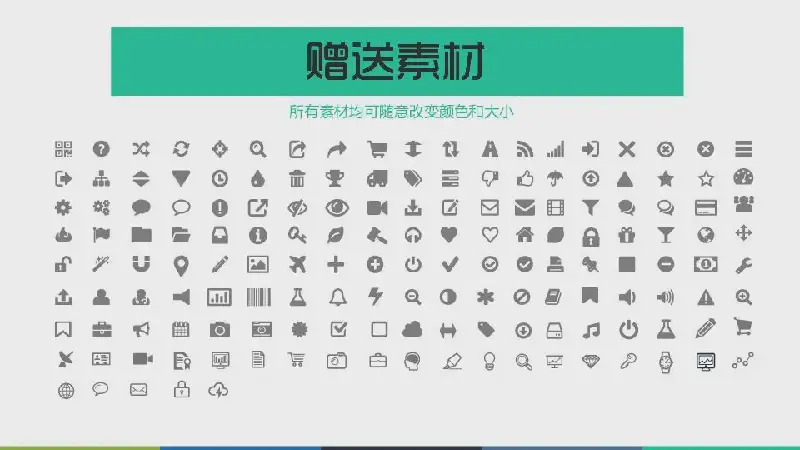The width and height of the screenshot is (800, 450).
Task: Select the globe grid icon in last row
Action: coord(66,391)
